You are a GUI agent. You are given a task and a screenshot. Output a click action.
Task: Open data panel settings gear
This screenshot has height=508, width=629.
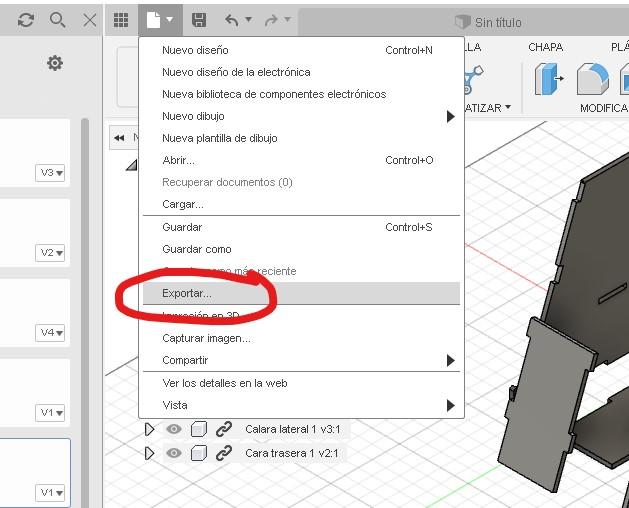point(55,63)
